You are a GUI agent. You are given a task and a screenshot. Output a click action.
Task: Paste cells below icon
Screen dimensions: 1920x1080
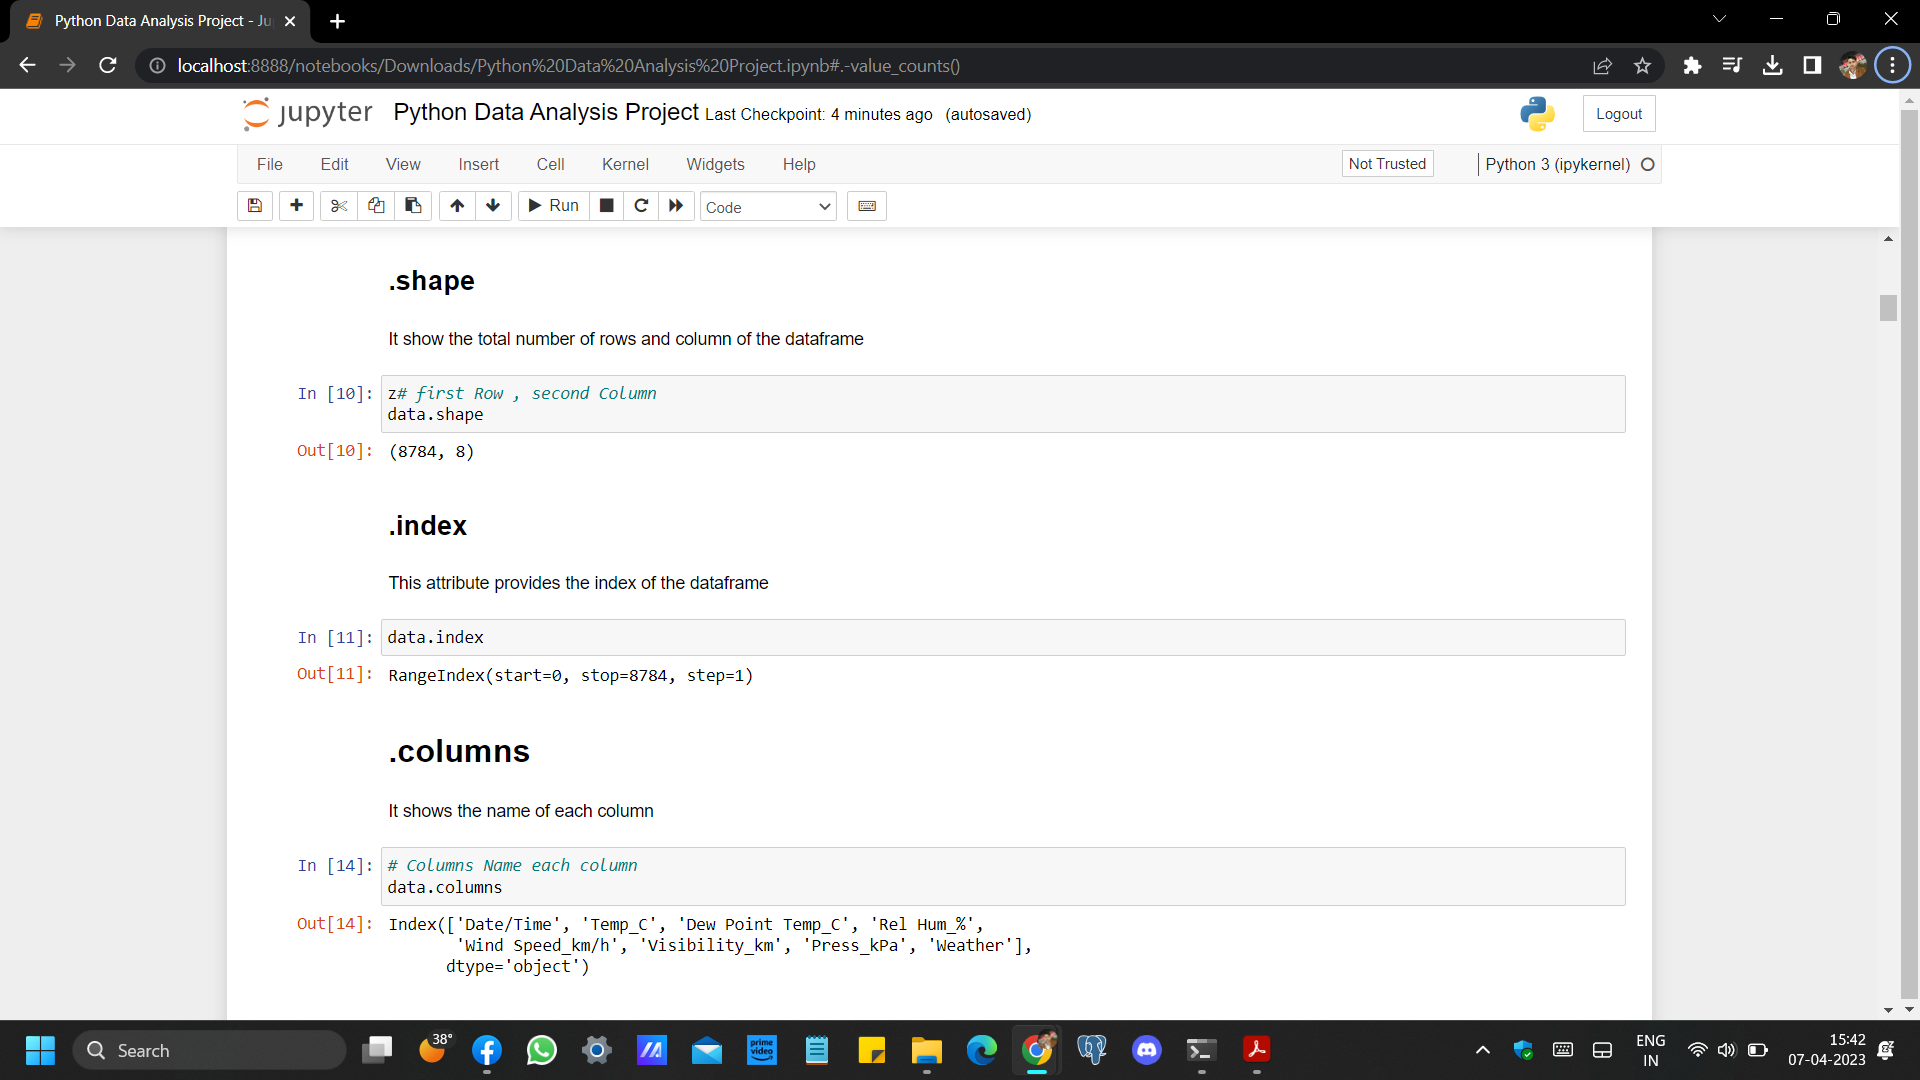pos(413,206)
